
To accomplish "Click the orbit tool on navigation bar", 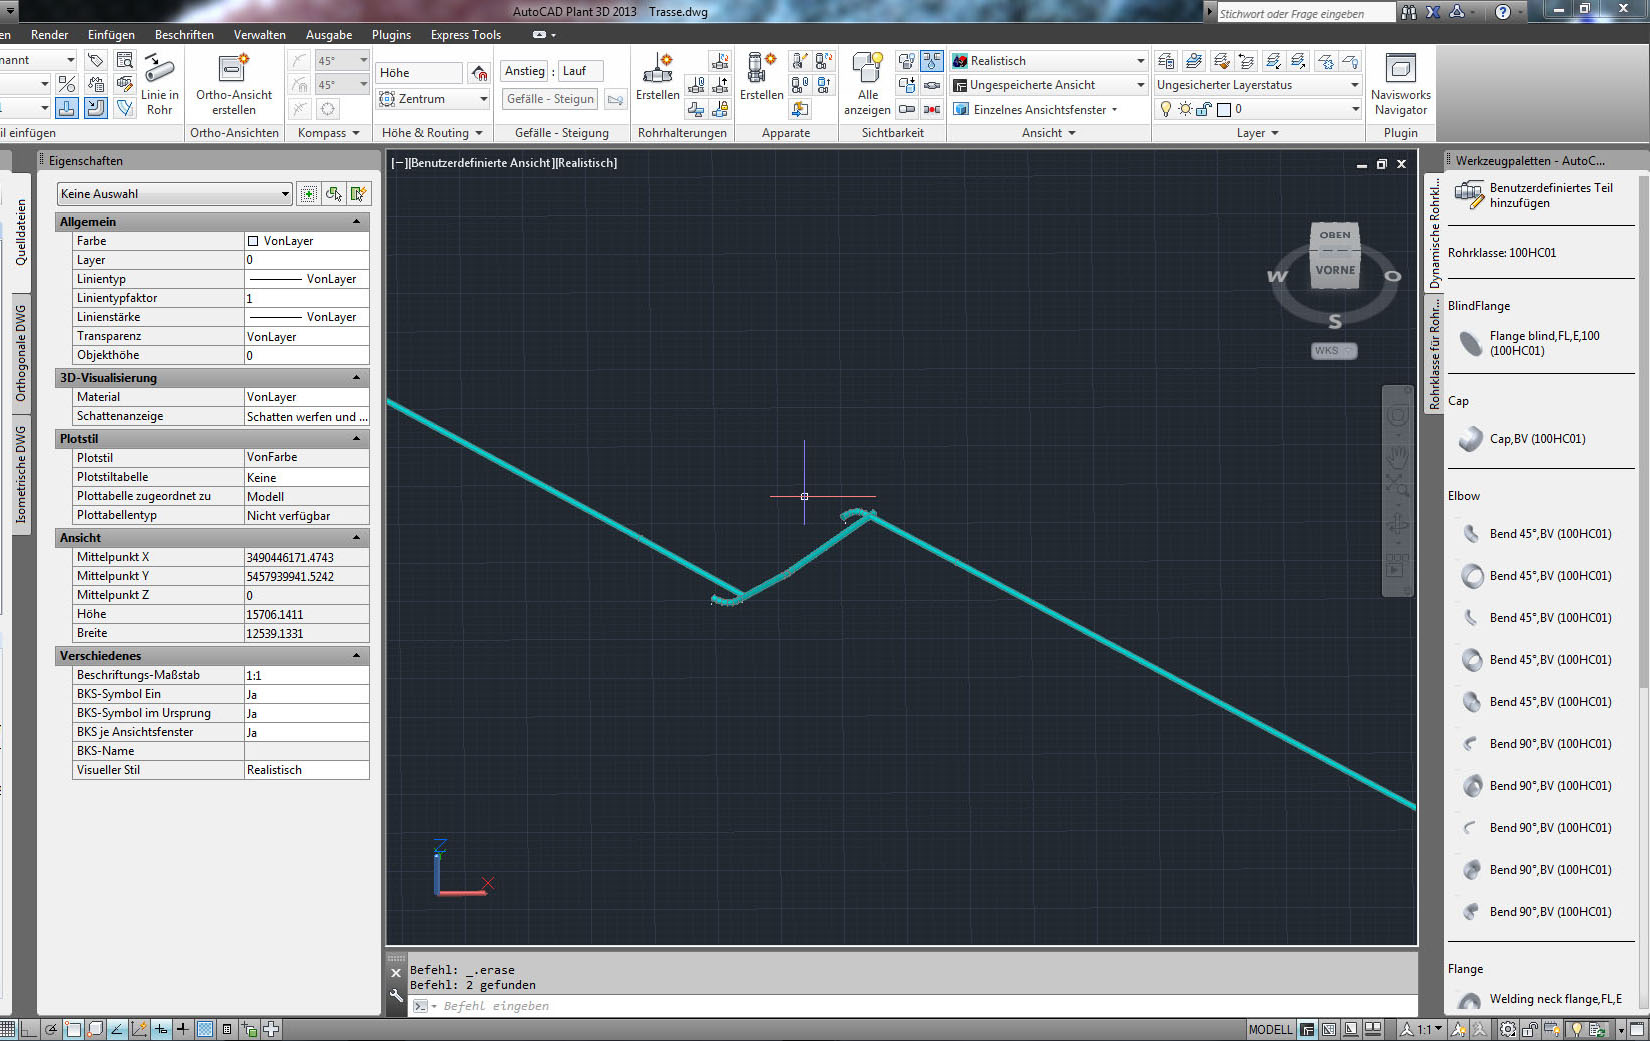I will [1397, 523].
